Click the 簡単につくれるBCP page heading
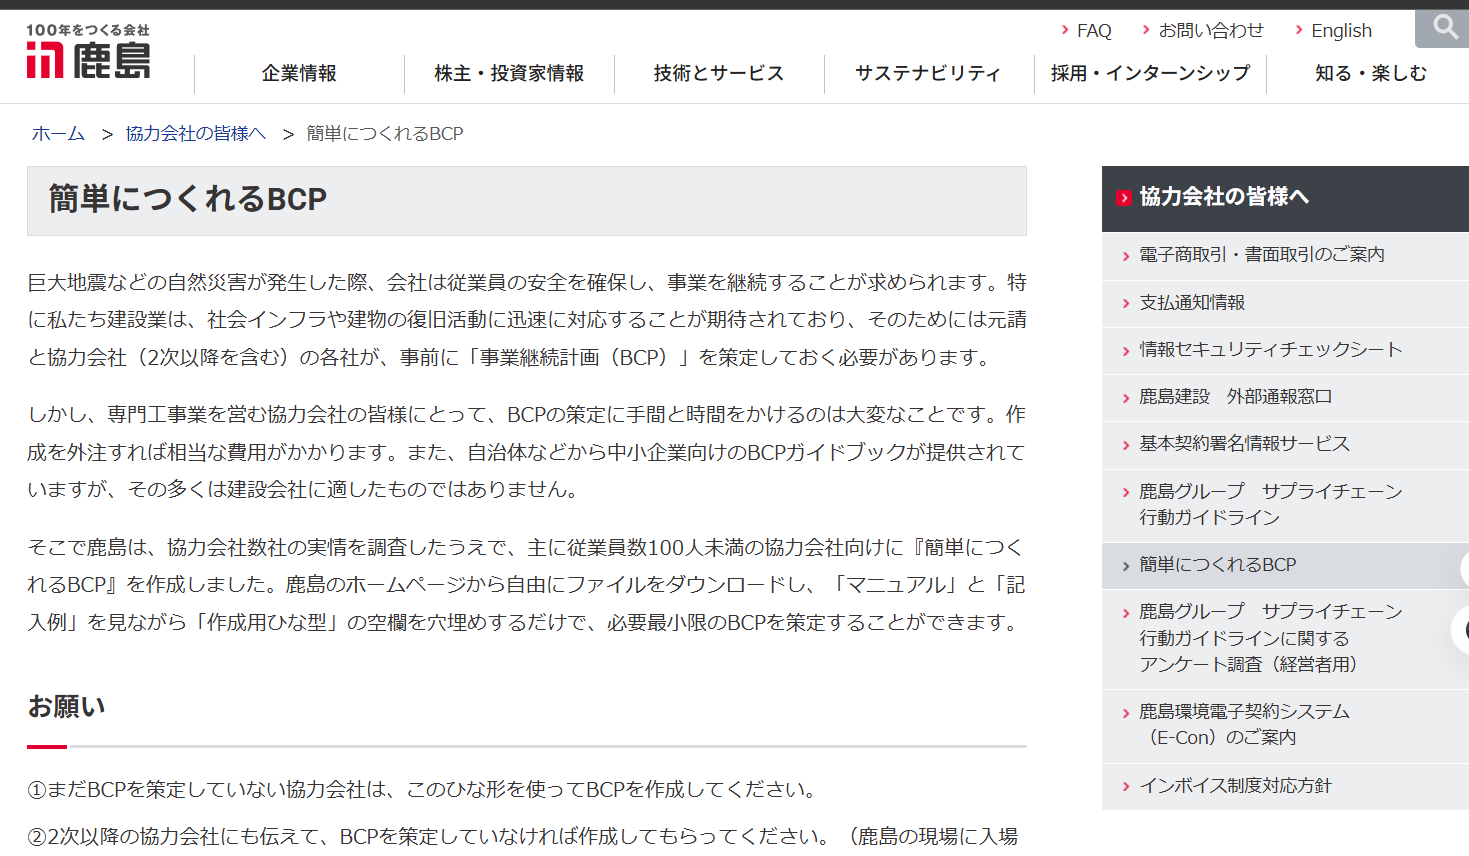Screen dimensions: 1469x856 point(188,200)
